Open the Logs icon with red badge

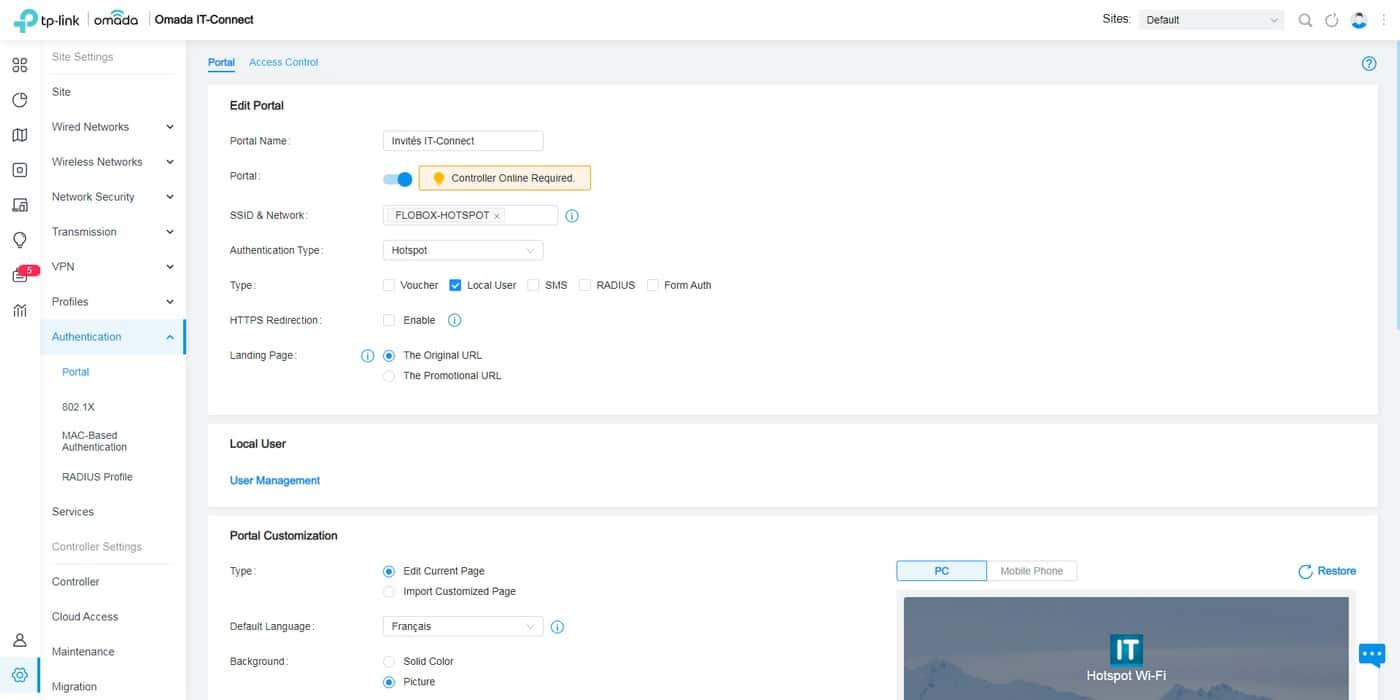tap(20, 275)
